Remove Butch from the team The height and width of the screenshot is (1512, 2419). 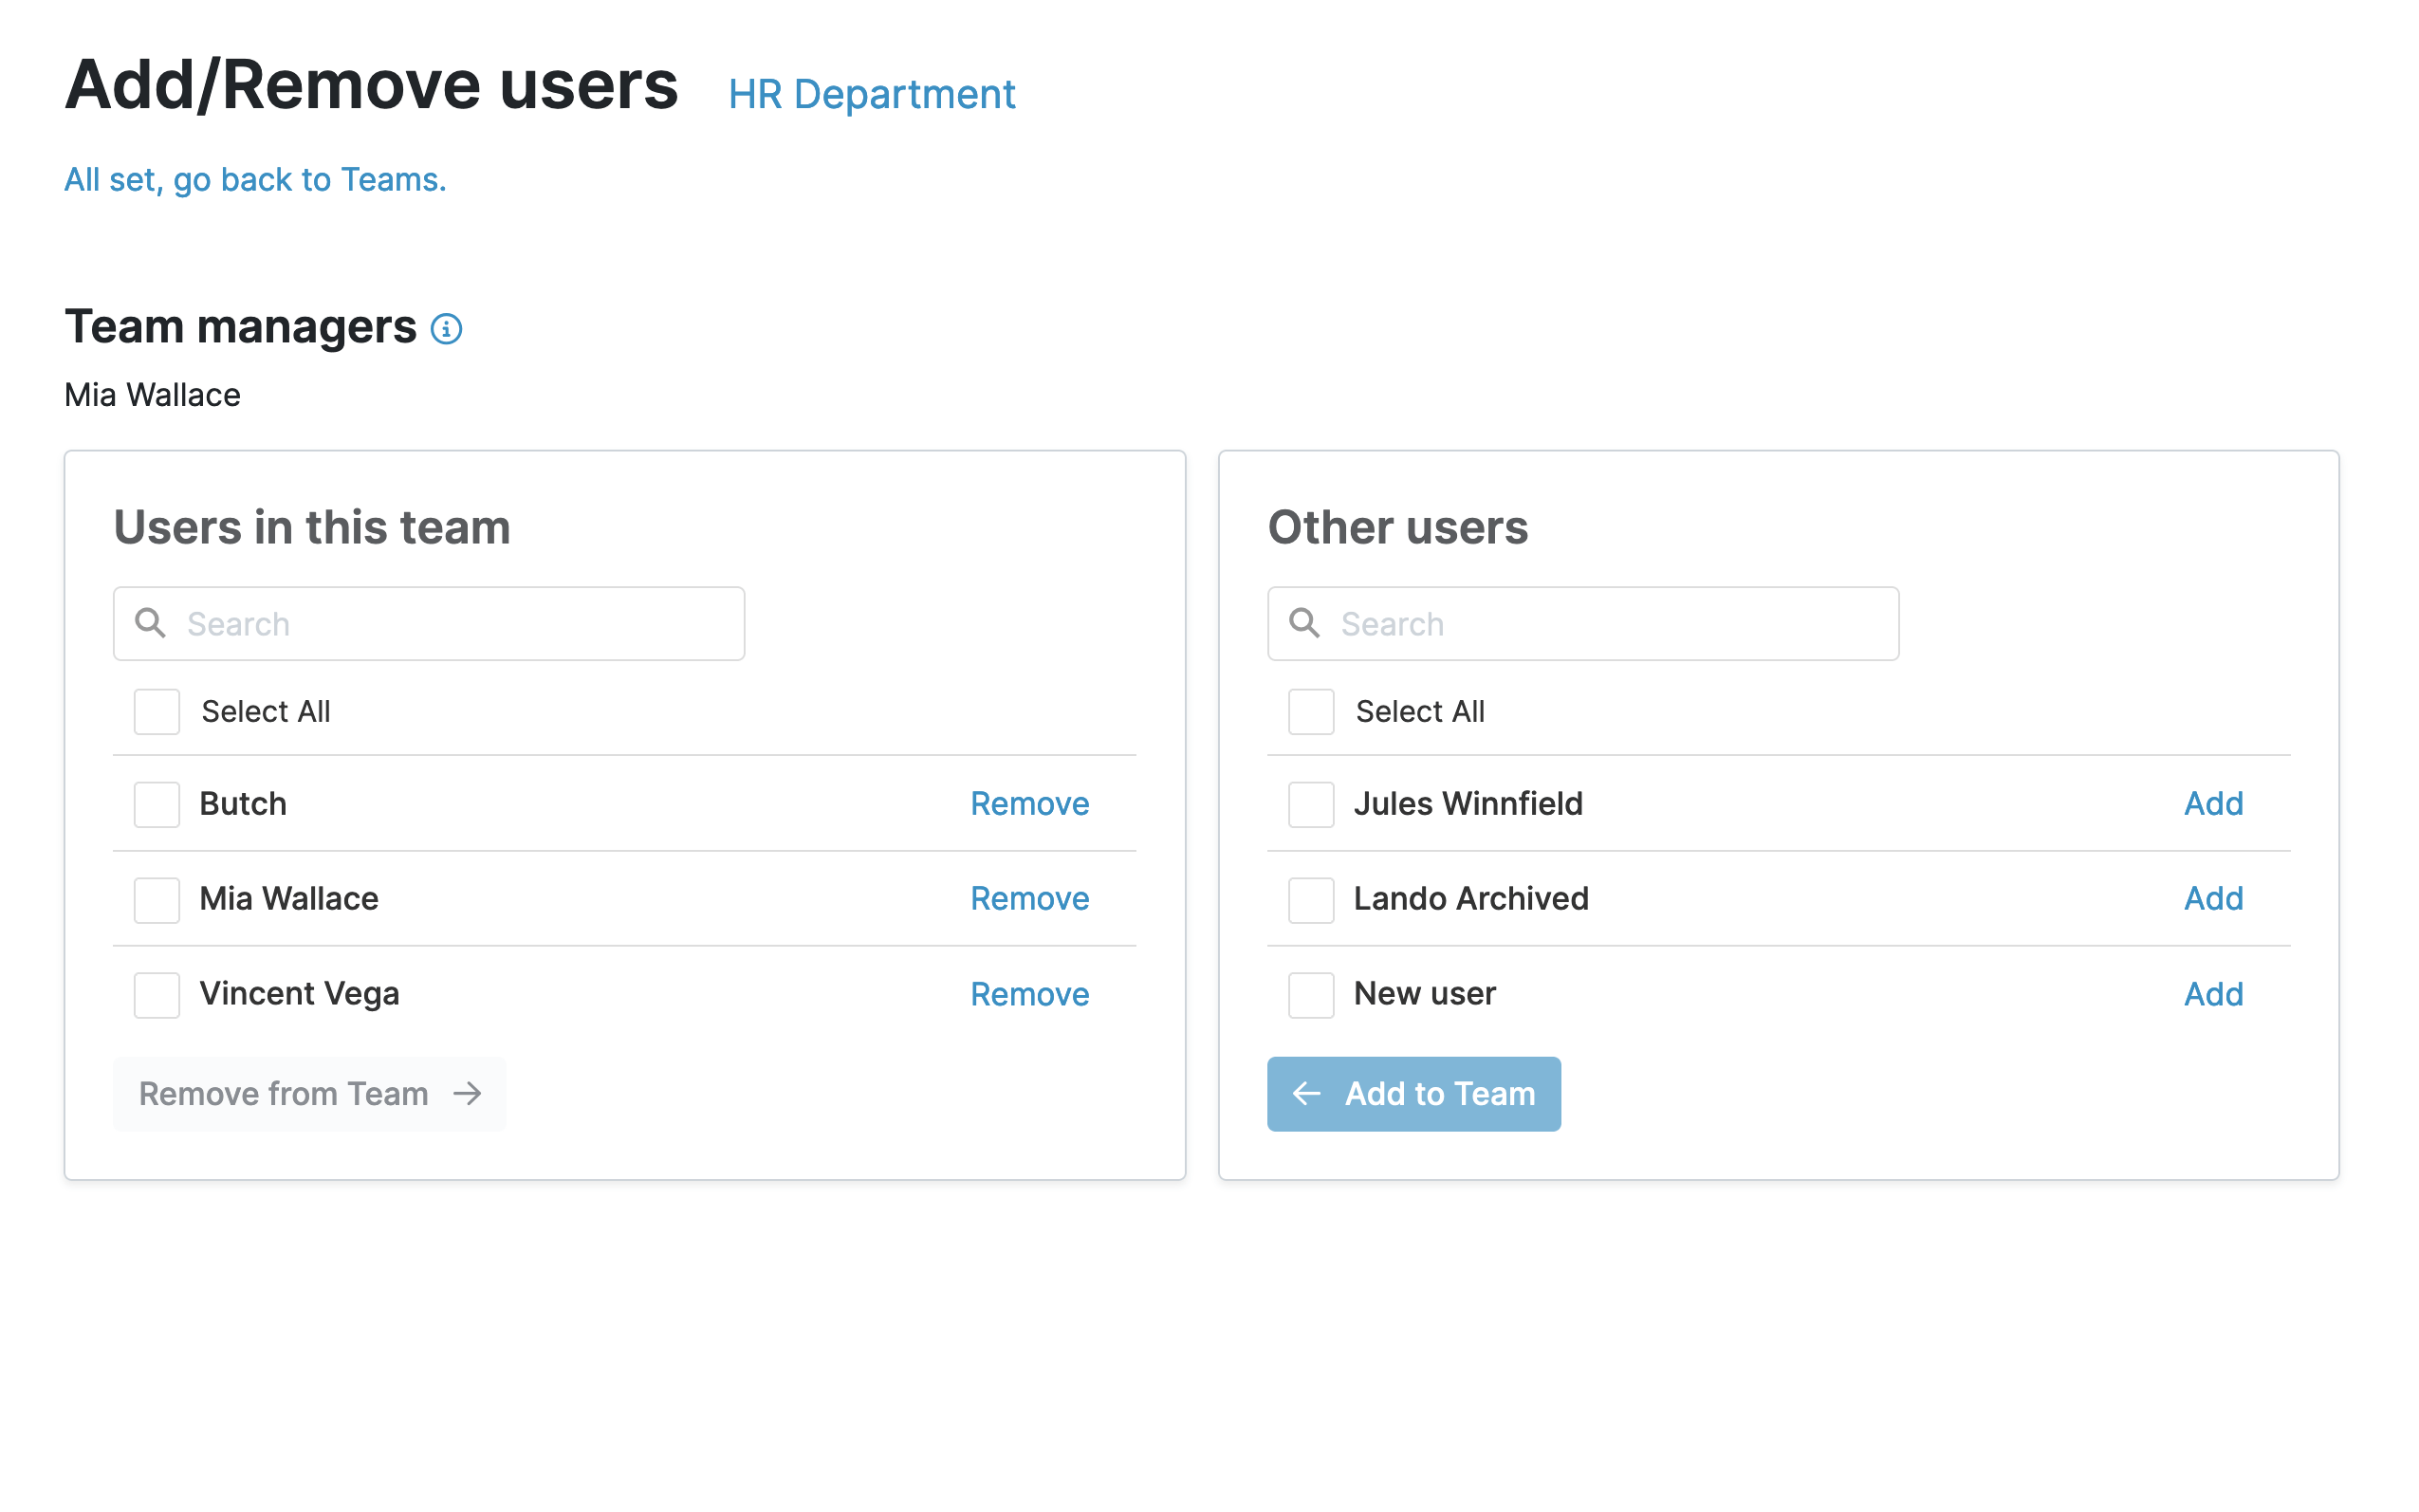1029,804
